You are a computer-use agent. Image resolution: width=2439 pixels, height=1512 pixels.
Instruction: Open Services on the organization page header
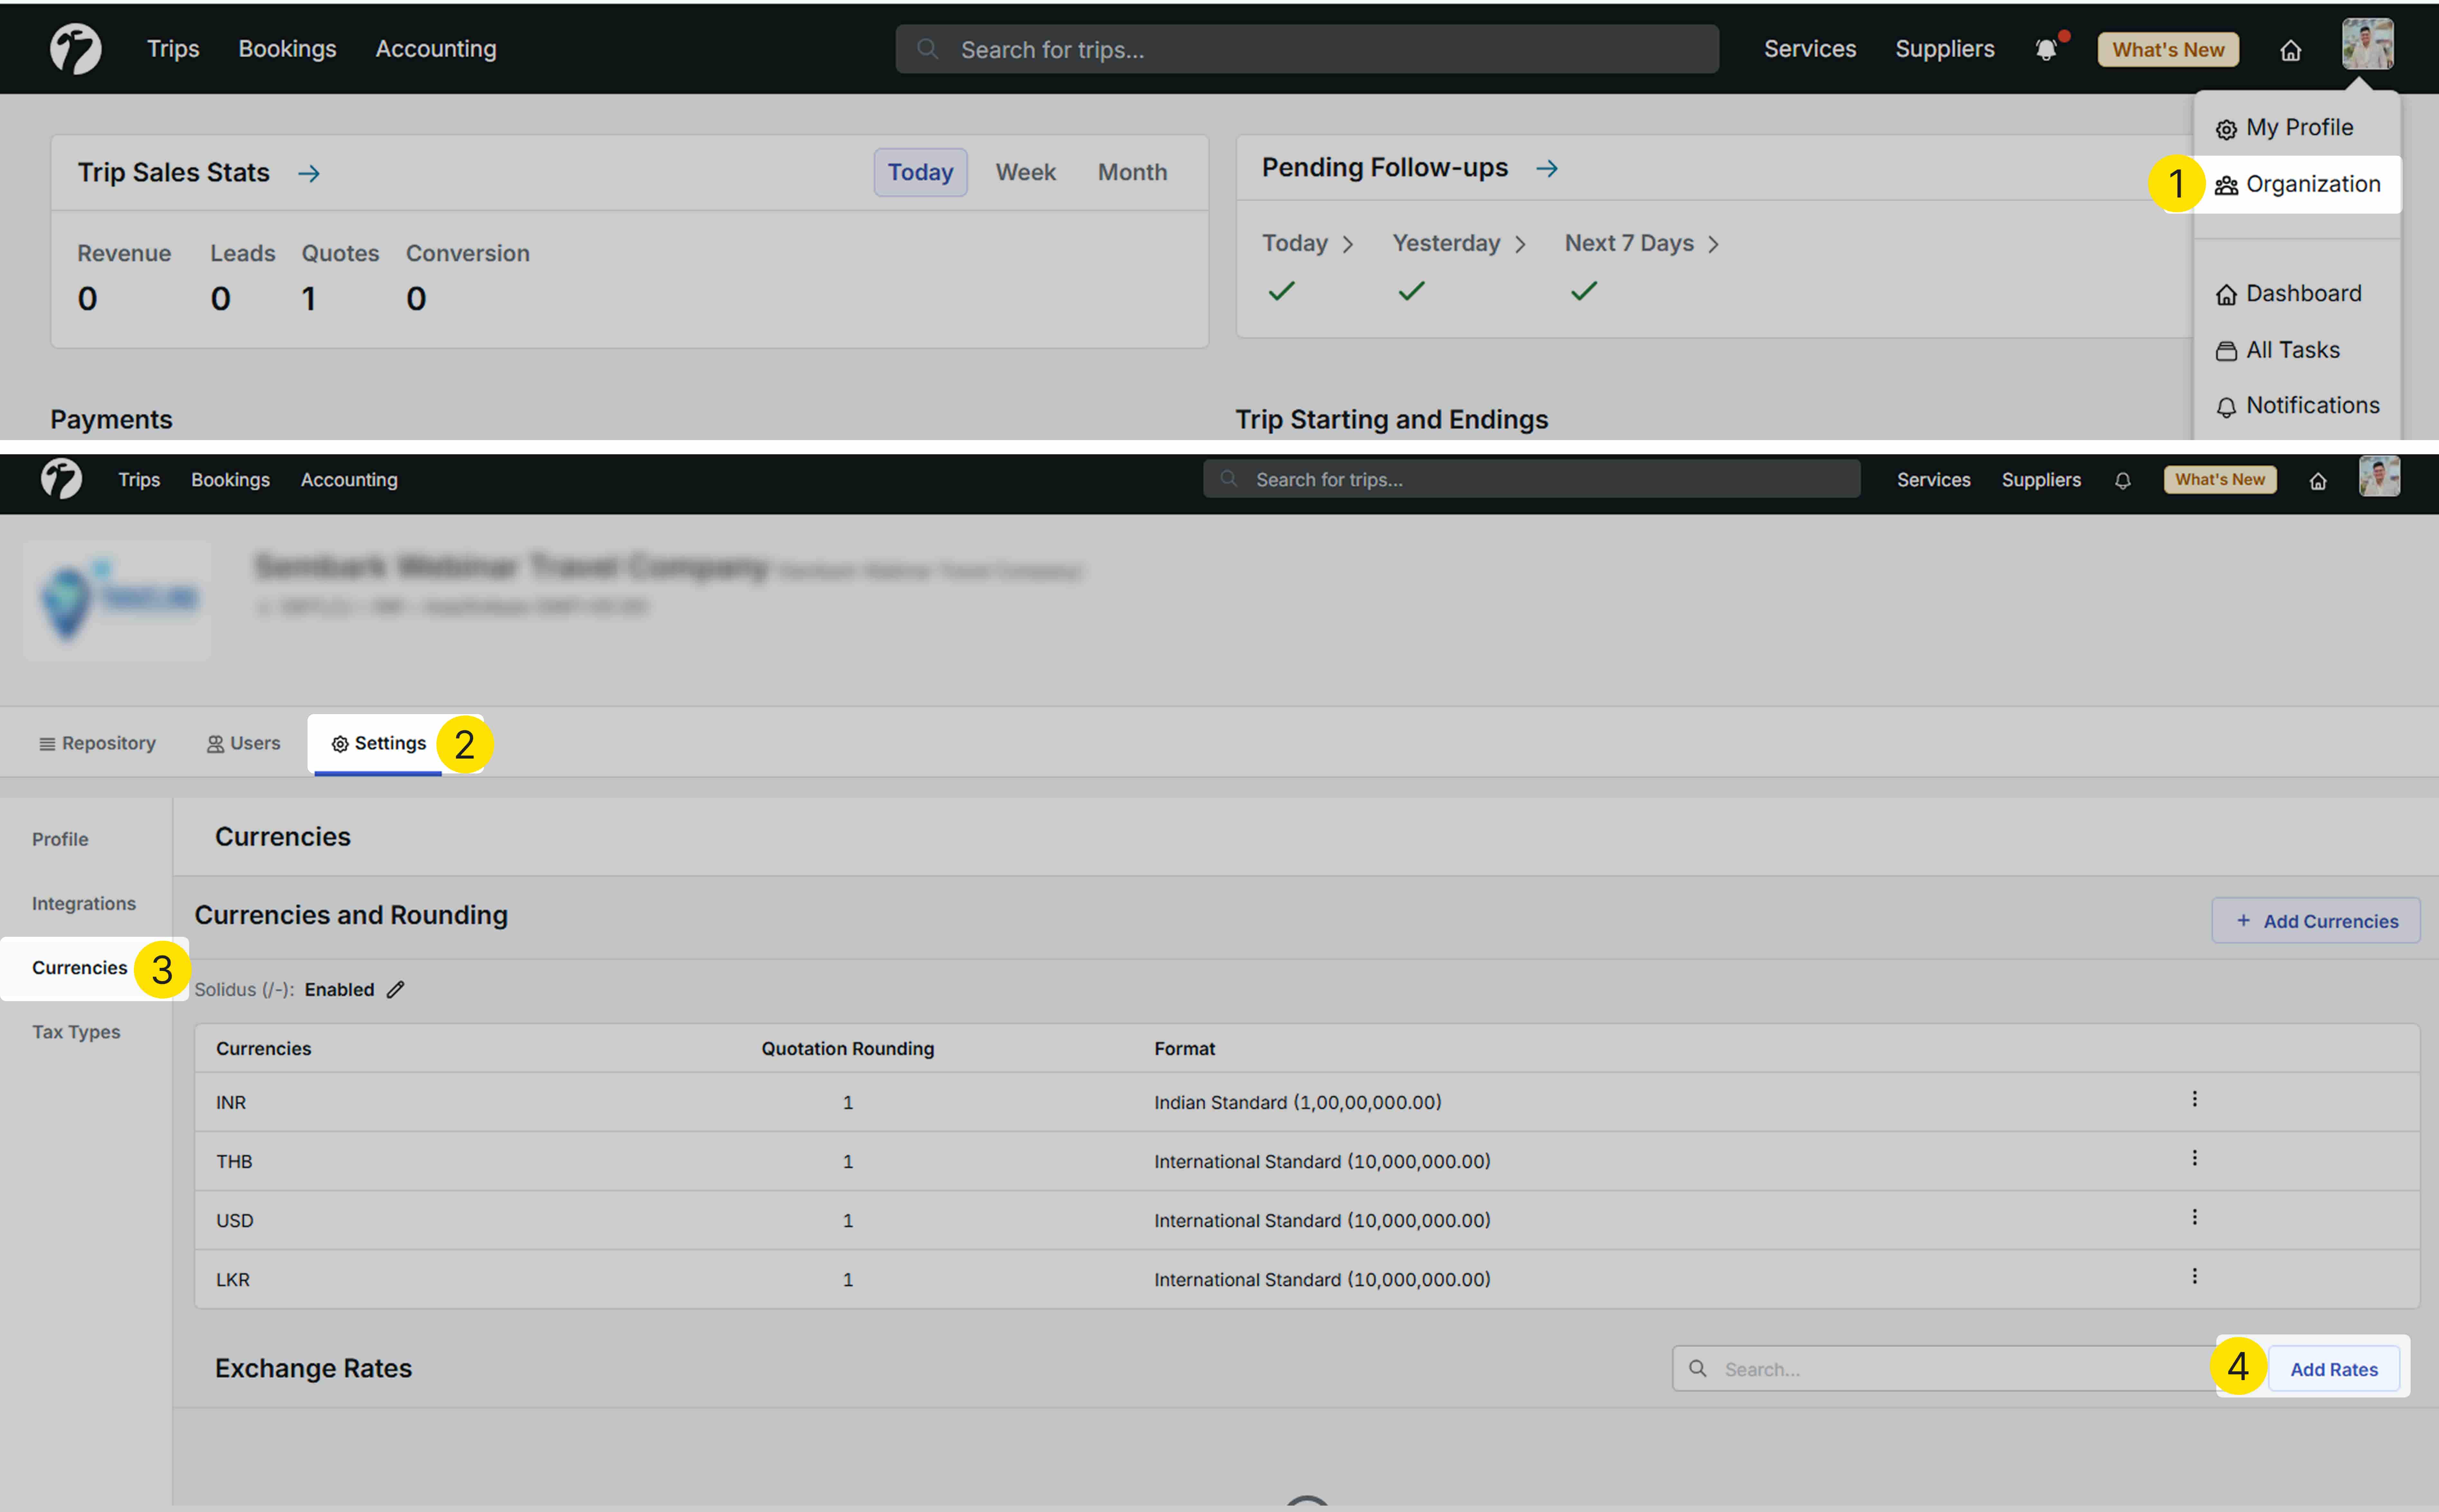(1934, 480)
